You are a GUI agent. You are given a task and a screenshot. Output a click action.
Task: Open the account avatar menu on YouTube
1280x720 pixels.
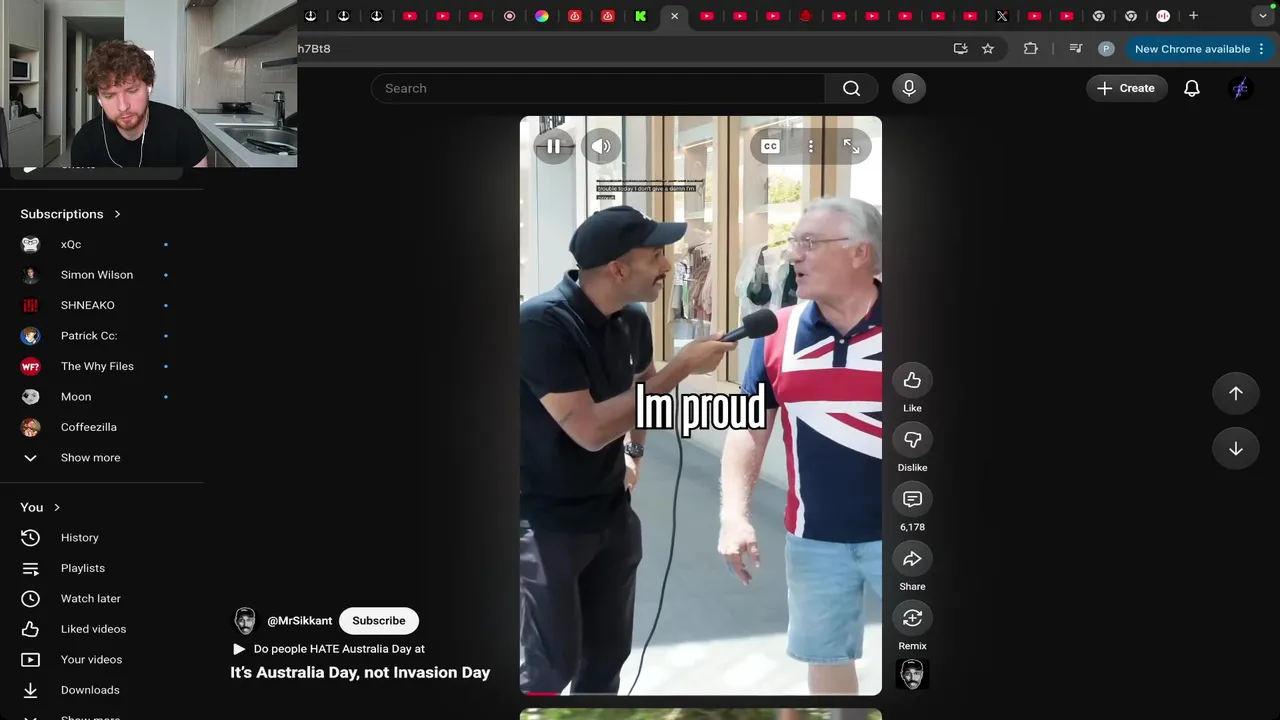[x=1240, y=88]
